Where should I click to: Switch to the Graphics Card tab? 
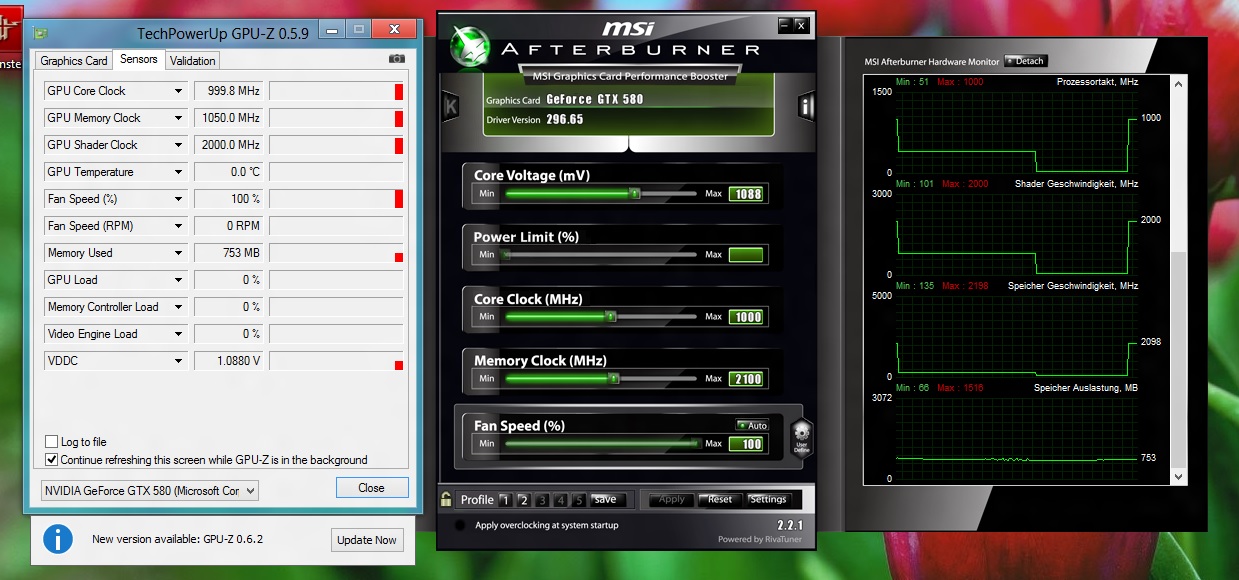coord(72,60)
